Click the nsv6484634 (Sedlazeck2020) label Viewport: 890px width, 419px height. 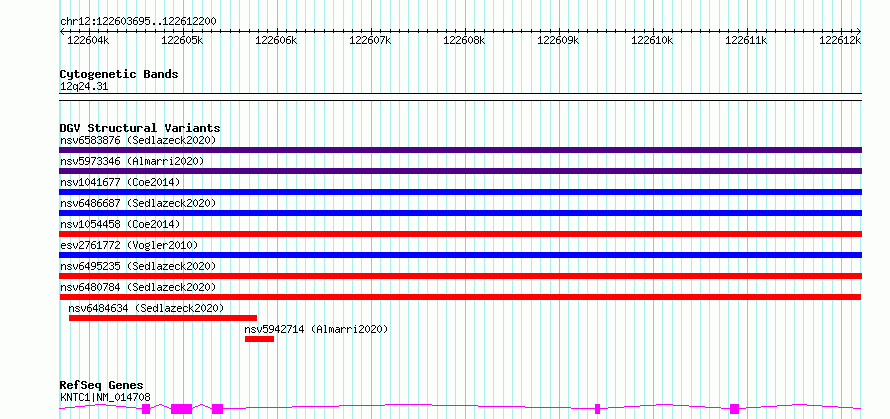click(x=146, y=308)
